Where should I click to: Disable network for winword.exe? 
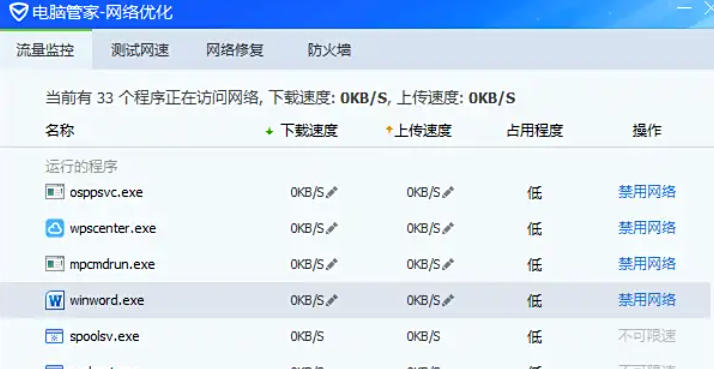647,300
